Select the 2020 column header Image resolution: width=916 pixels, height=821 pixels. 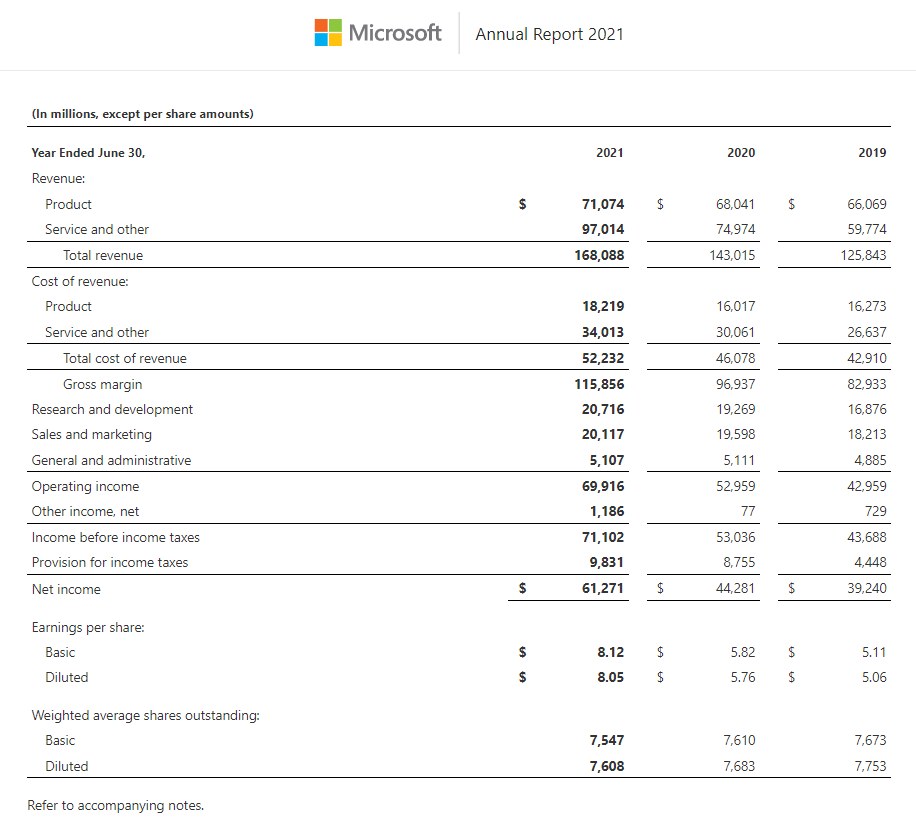[741, 153]
